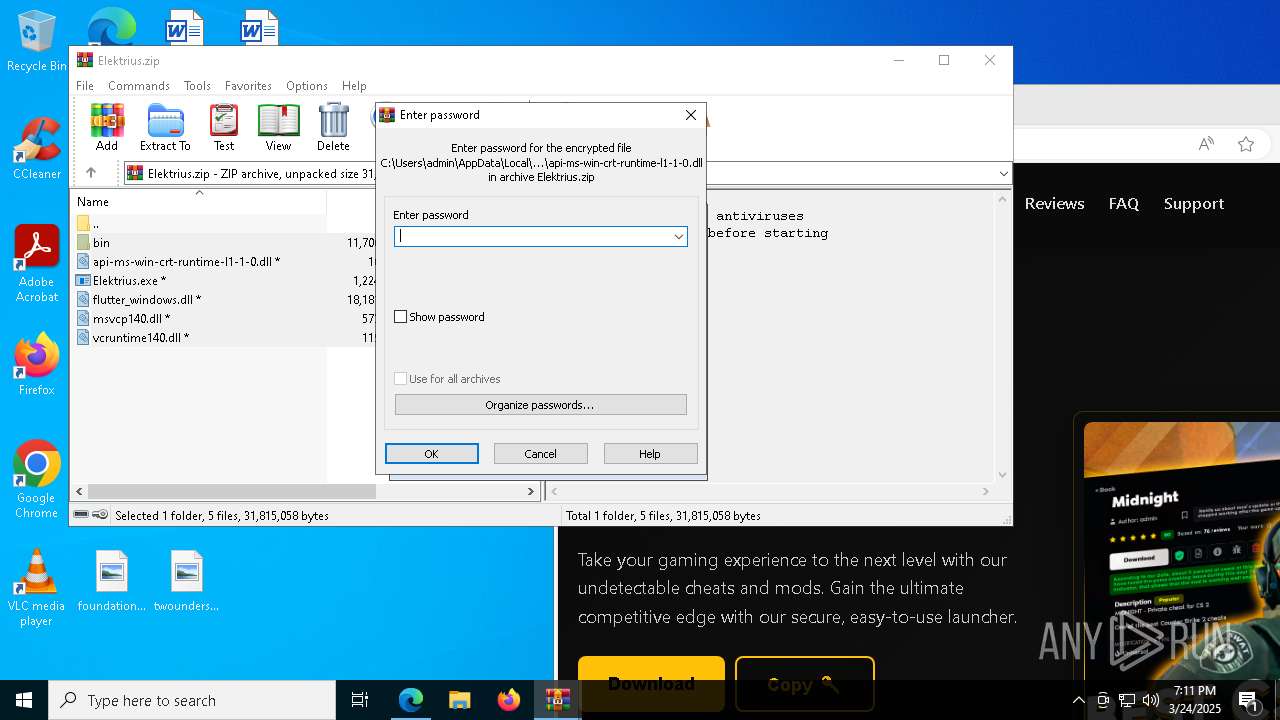Open Adobe Acrobat desktop shortcut
Viewport: 1280px width, 720px height.
pos(36,264)
